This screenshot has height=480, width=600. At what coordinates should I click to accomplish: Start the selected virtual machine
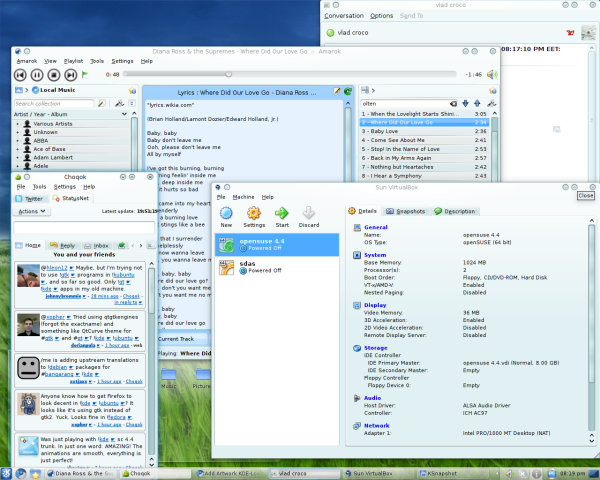(x=282, y=217)
